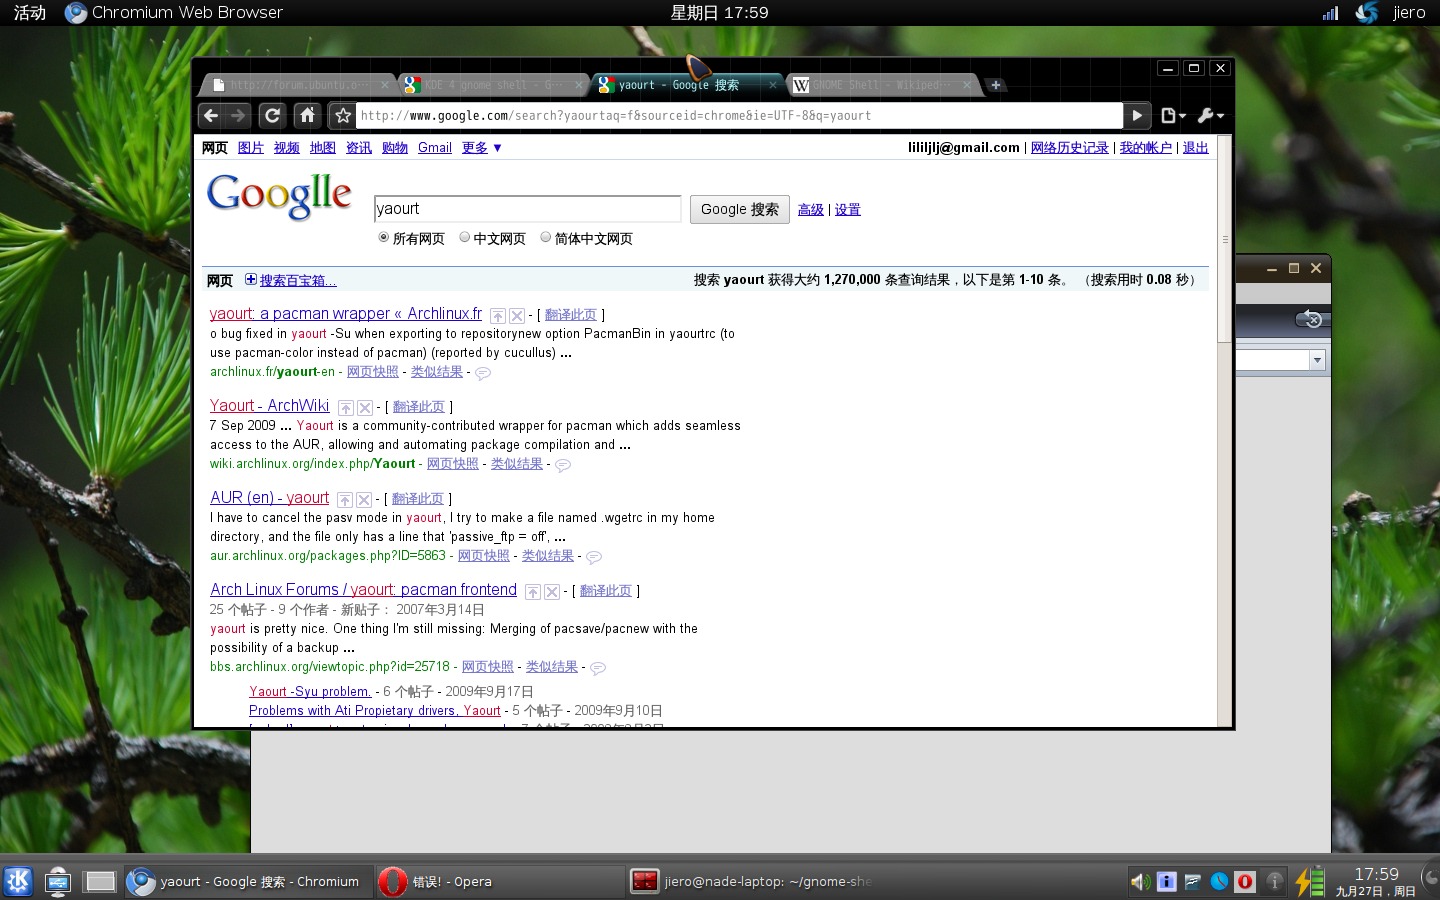This screenshot has width=1440, height=900.
Task: Open the Gmail link in the Google bar
Action: pos(435,148)
